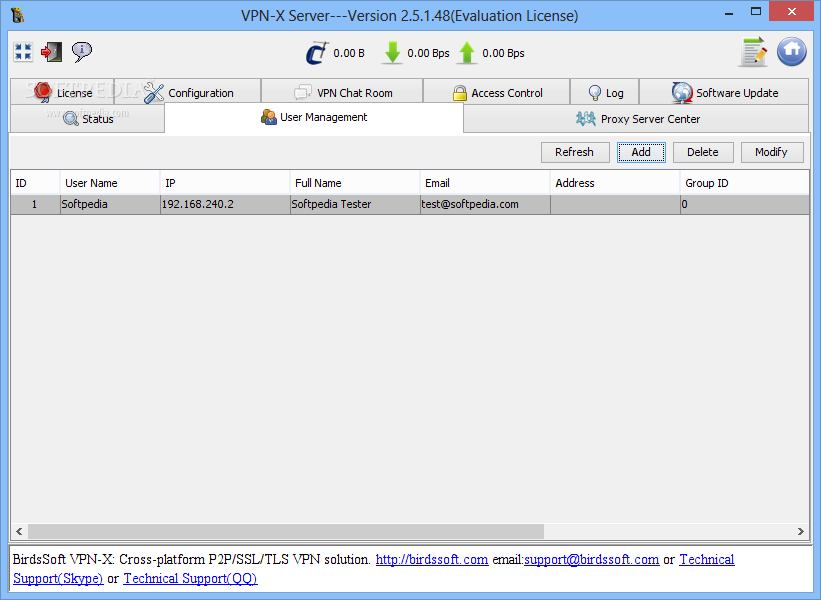The height and width of the screenshot is (600, 821).
Task: Click the Softpedia Tester full name cell
Action: (x=355, y=204)
